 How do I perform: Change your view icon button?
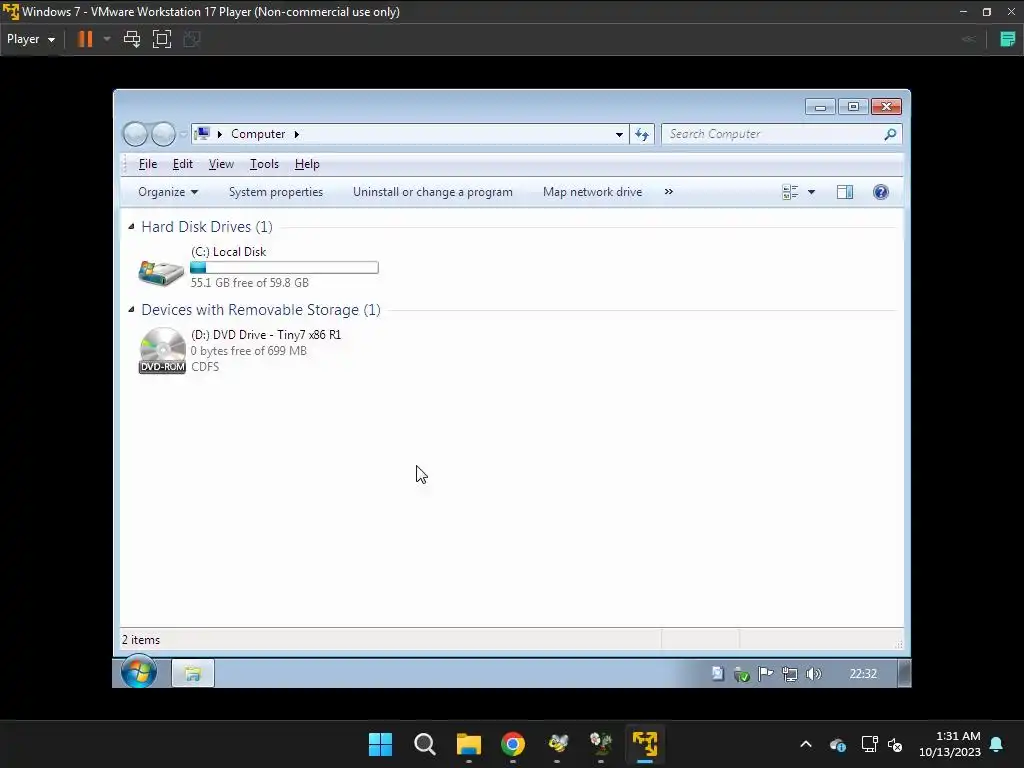790,192
